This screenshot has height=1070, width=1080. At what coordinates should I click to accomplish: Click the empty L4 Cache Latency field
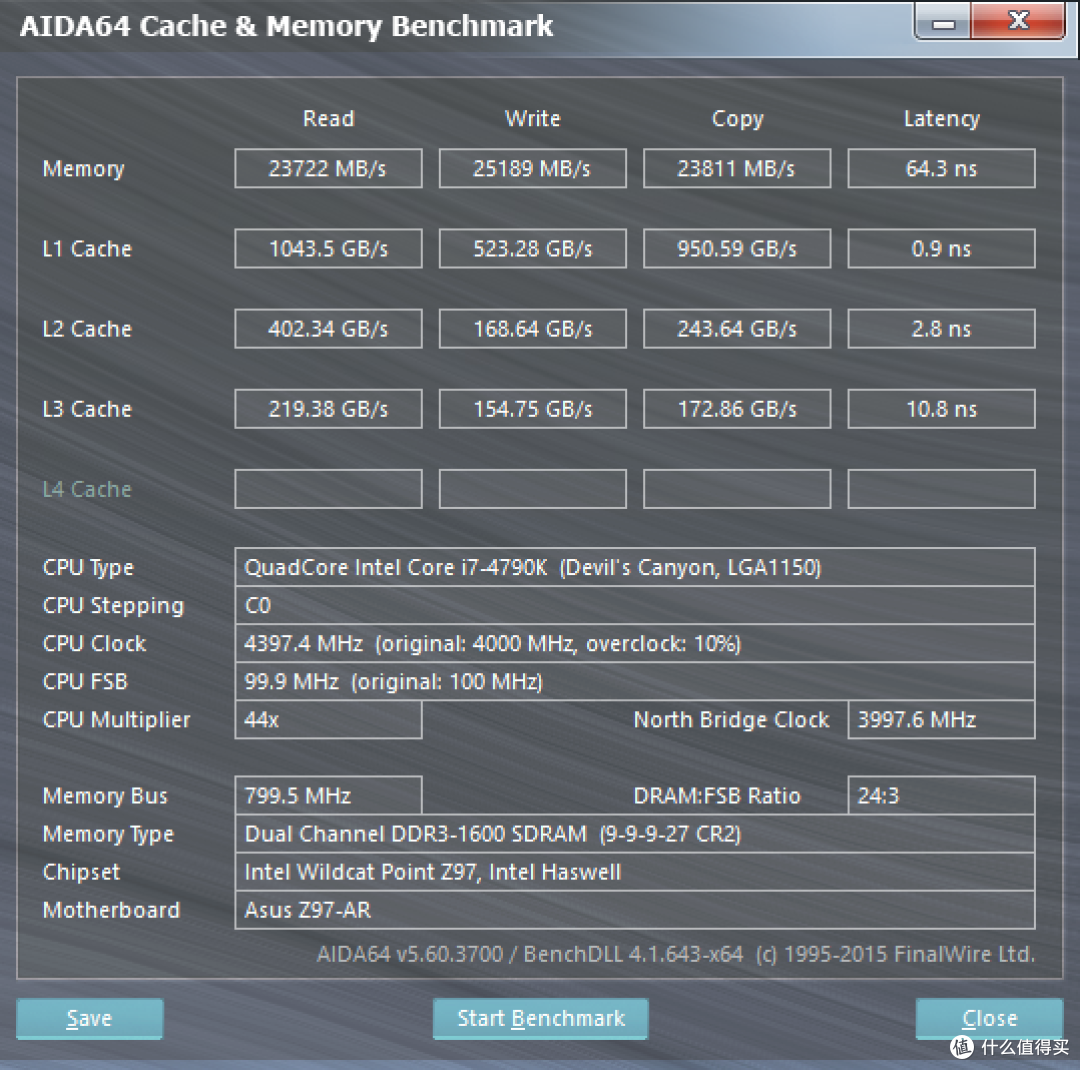[x=941, y=488]
